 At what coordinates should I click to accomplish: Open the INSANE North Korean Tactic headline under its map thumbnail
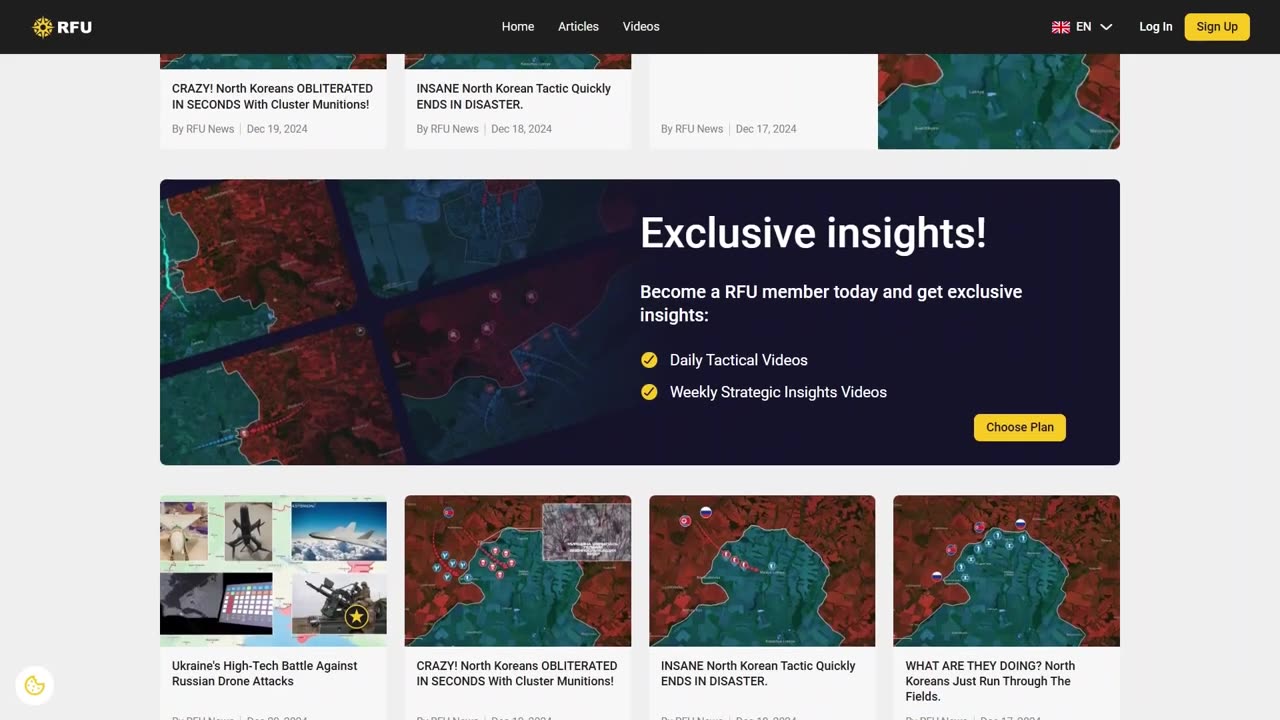[x=758, y=673]
